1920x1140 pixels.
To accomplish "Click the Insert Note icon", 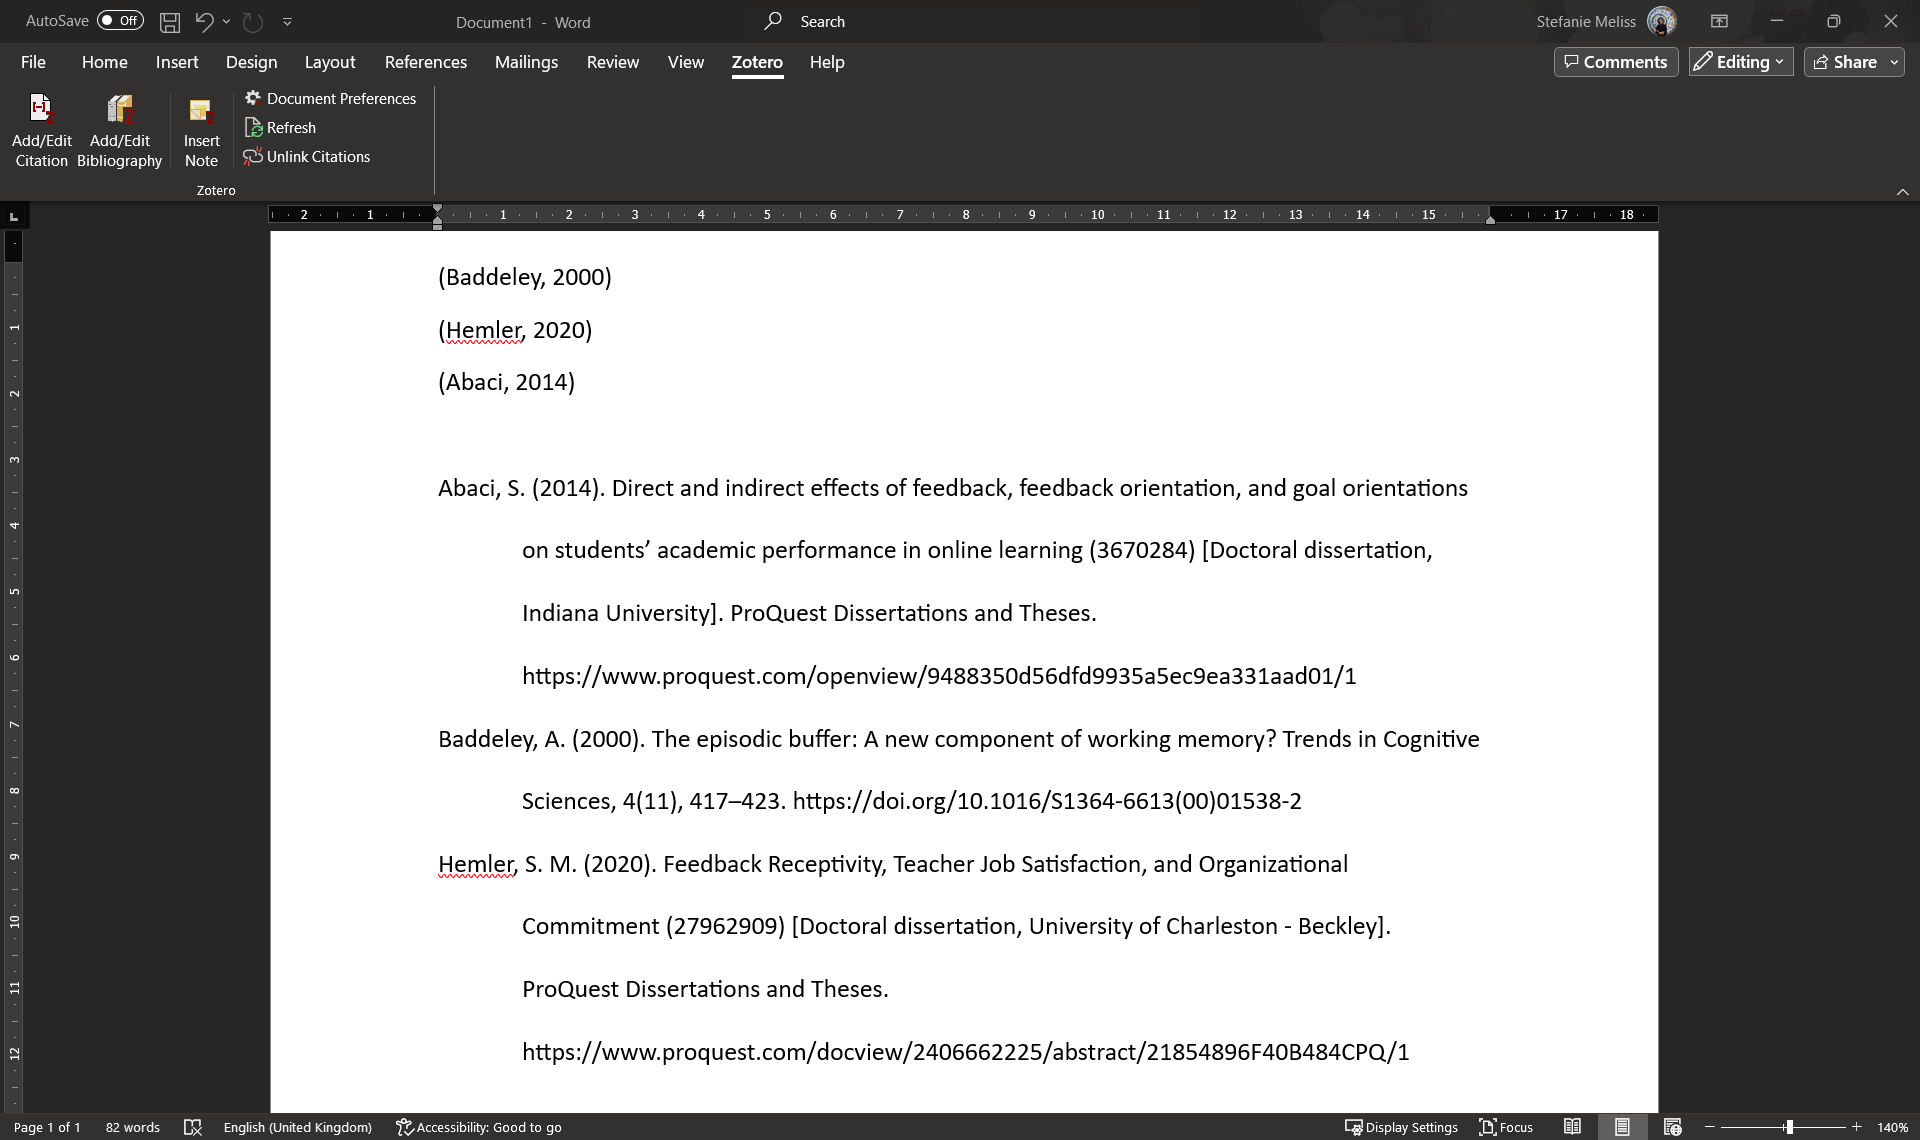I will coord(201,110).
